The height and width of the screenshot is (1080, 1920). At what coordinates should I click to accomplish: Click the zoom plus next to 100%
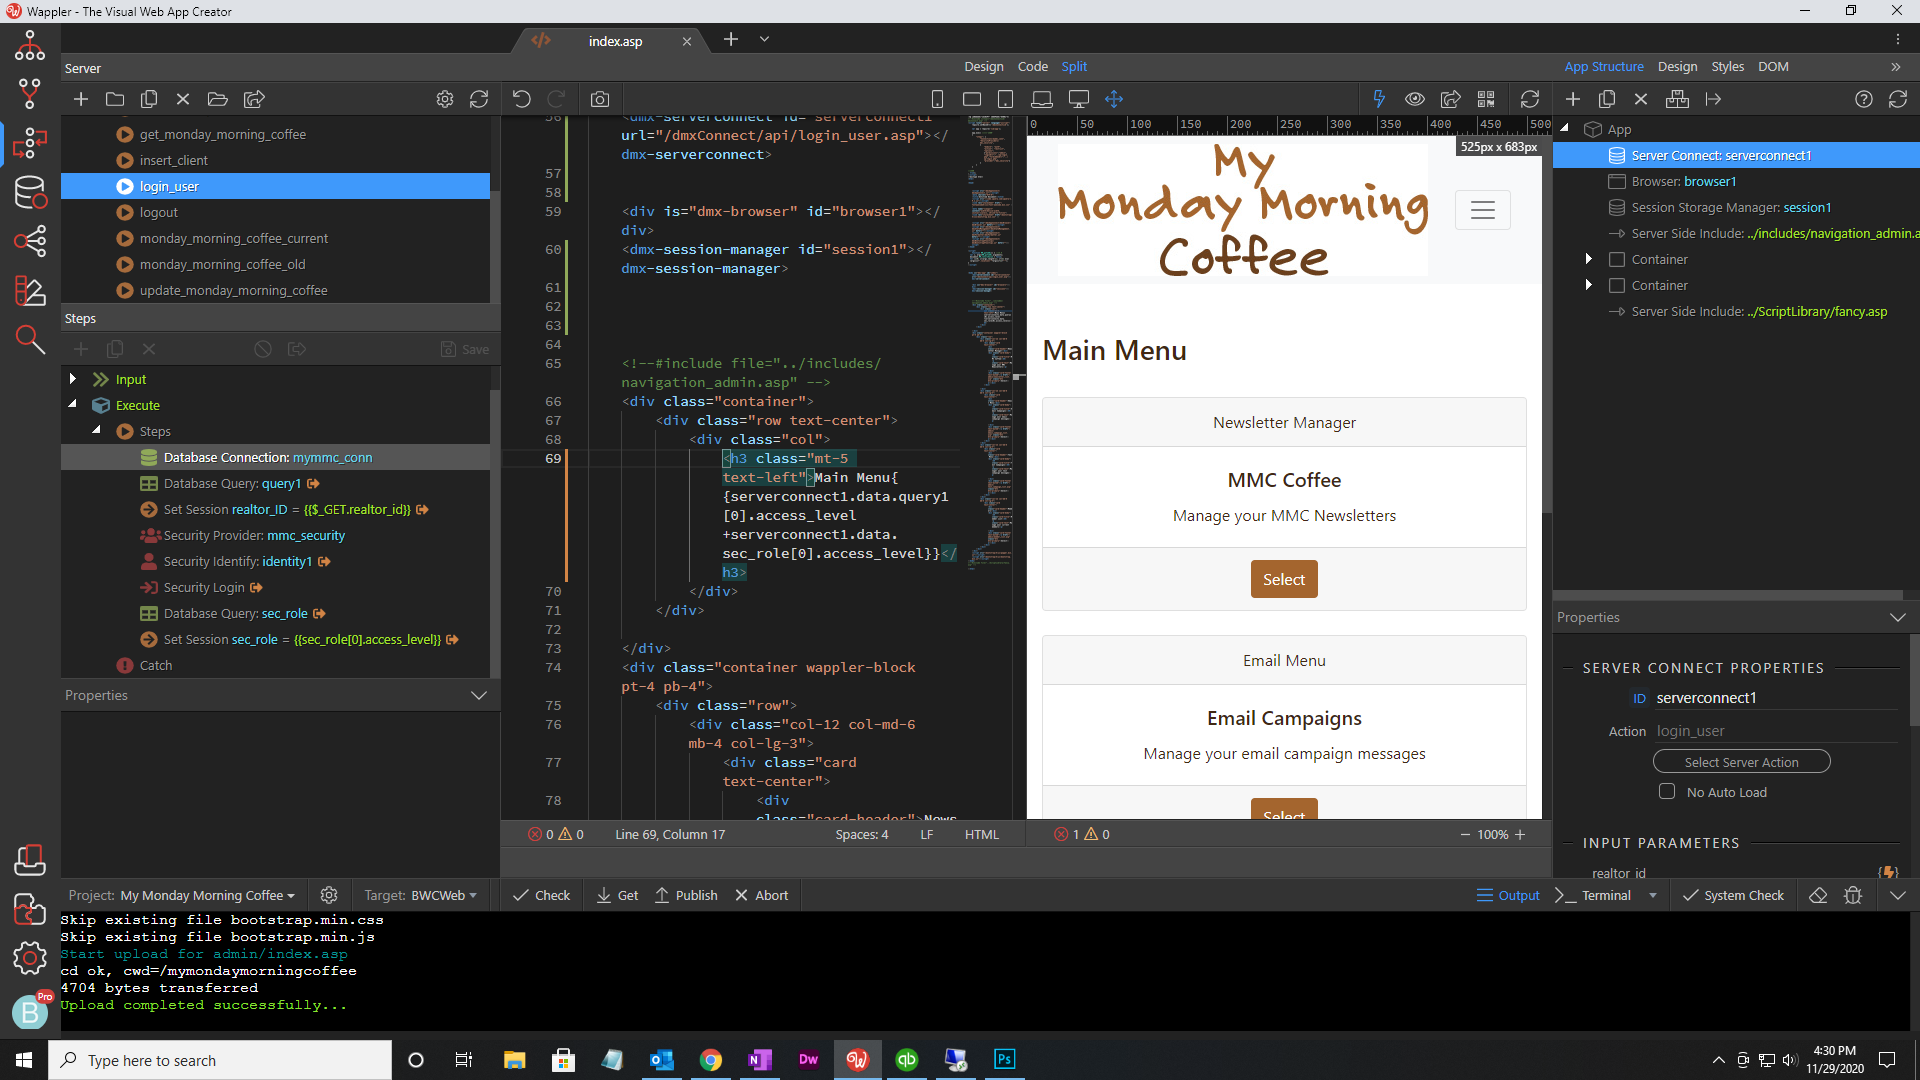(1520, 834)
